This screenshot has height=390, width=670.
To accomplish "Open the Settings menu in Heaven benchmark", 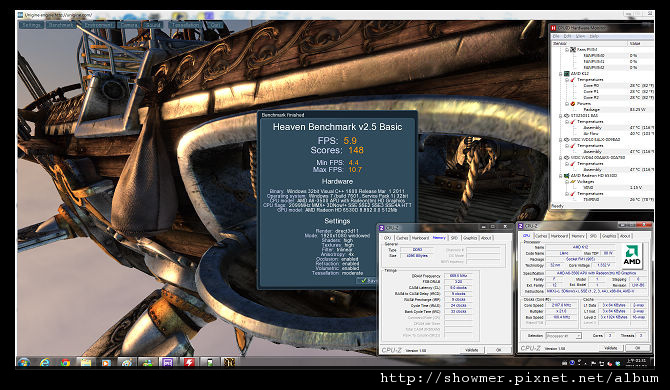I will (x=31, y=25).
